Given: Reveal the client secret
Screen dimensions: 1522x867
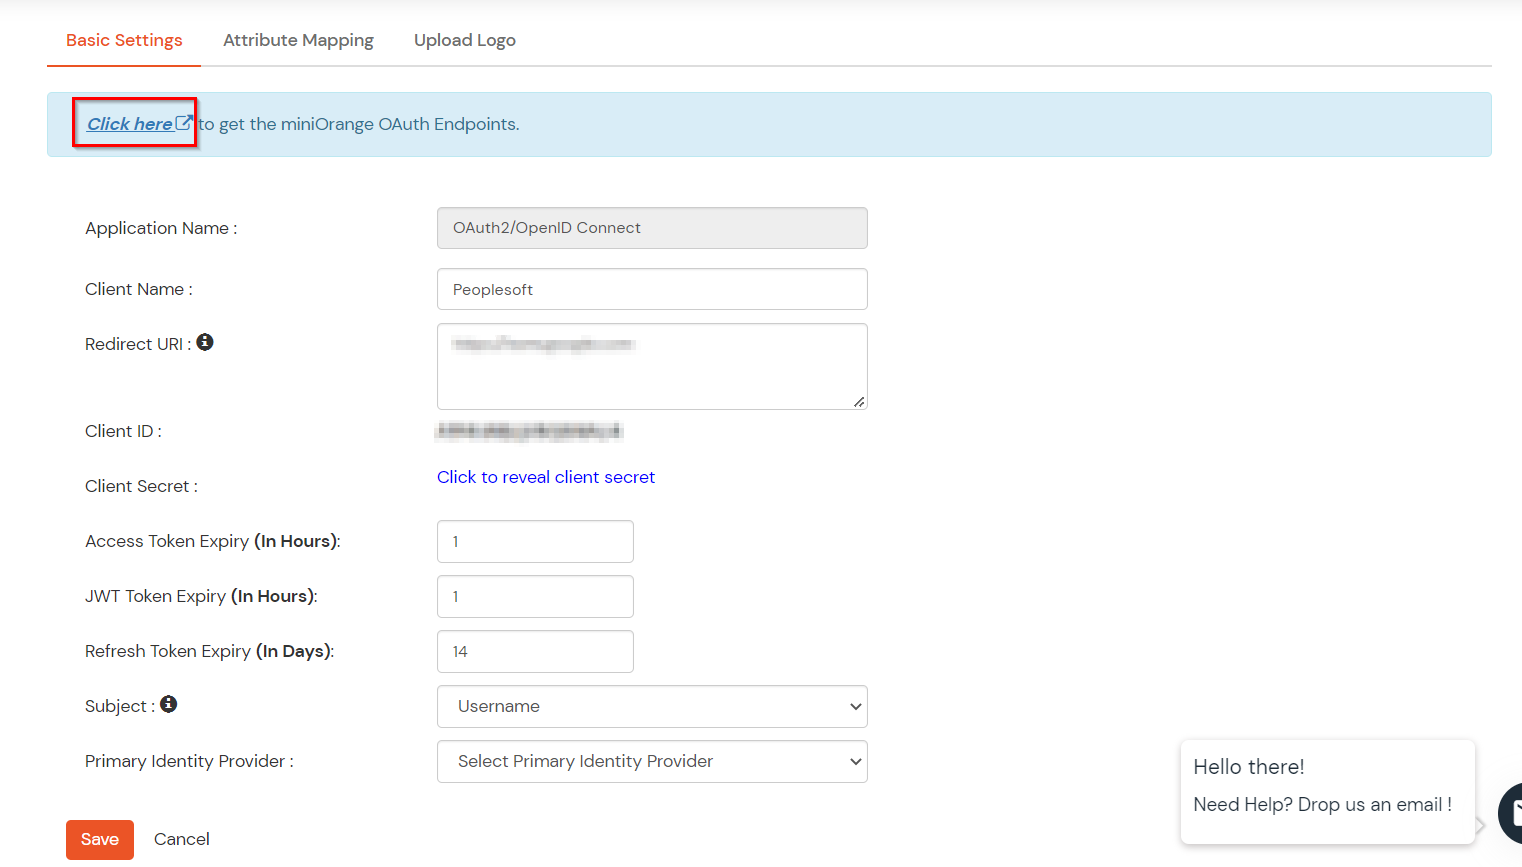Looking at the screenshot, I should 545,477.
